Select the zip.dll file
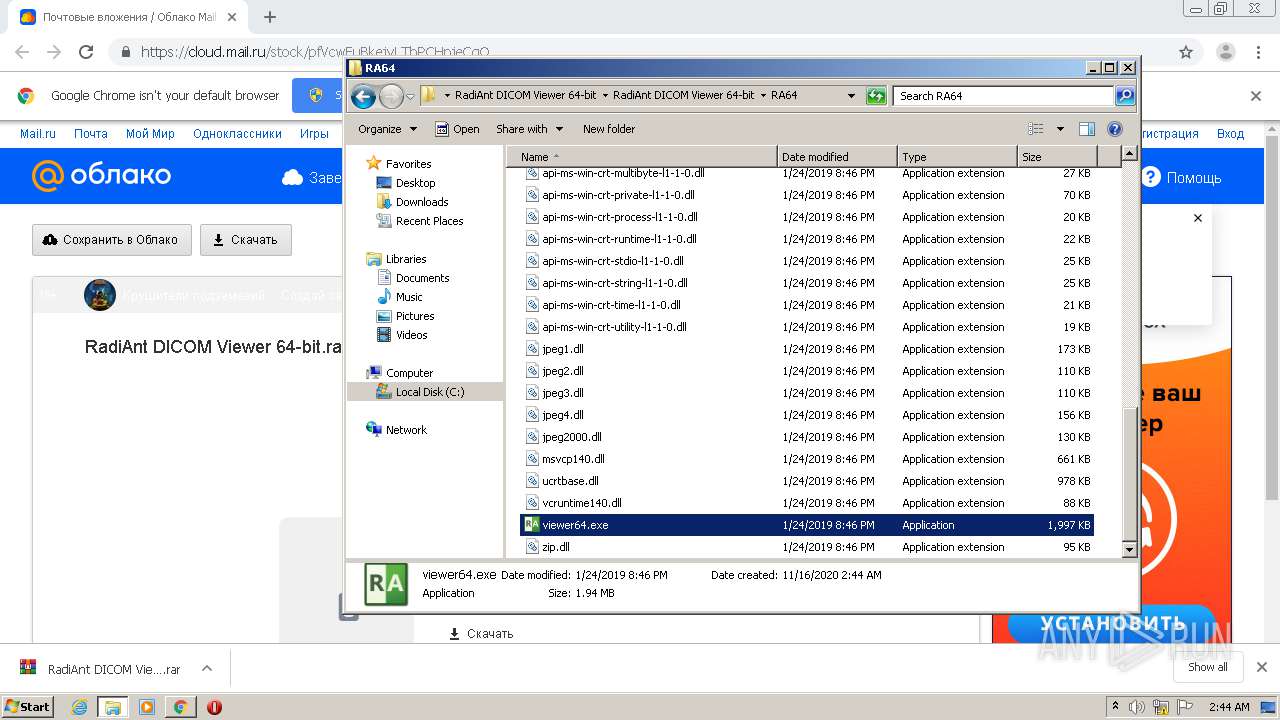Viewport: 1280px width, 720px height. click(556, 547)
